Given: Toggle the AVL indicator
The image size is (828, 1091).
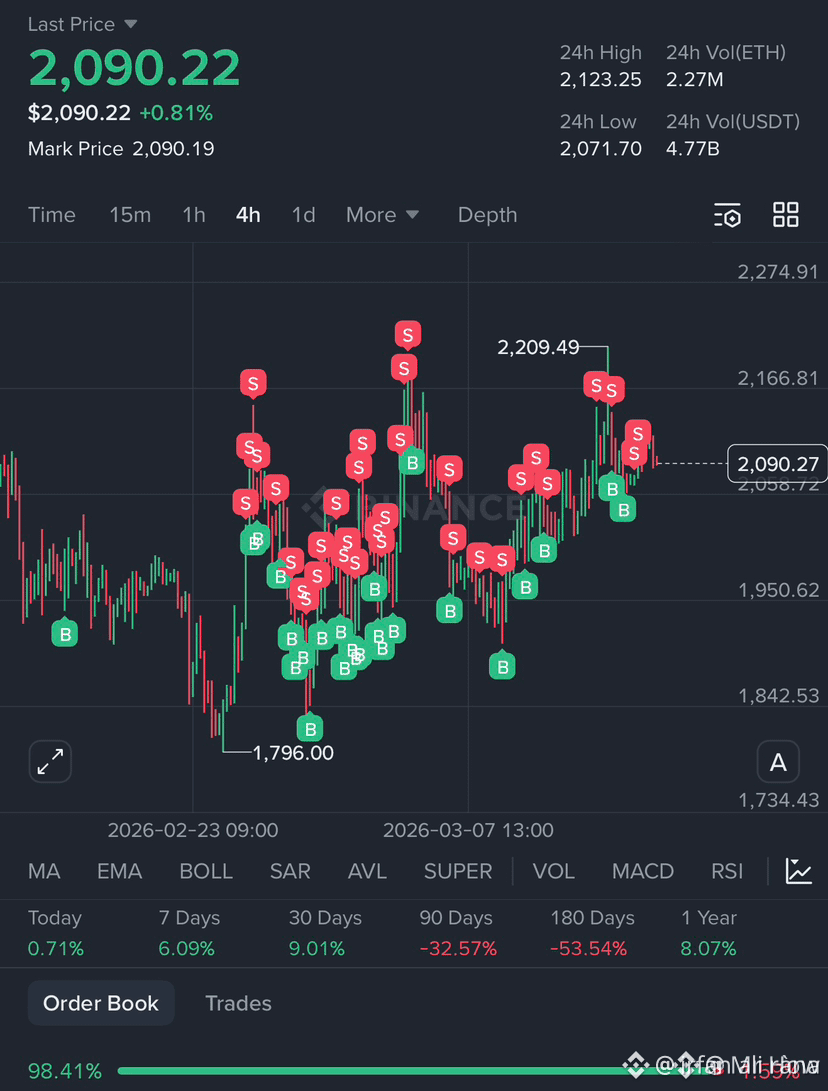Looking at the screenshot, I should [x=367, y=871].
